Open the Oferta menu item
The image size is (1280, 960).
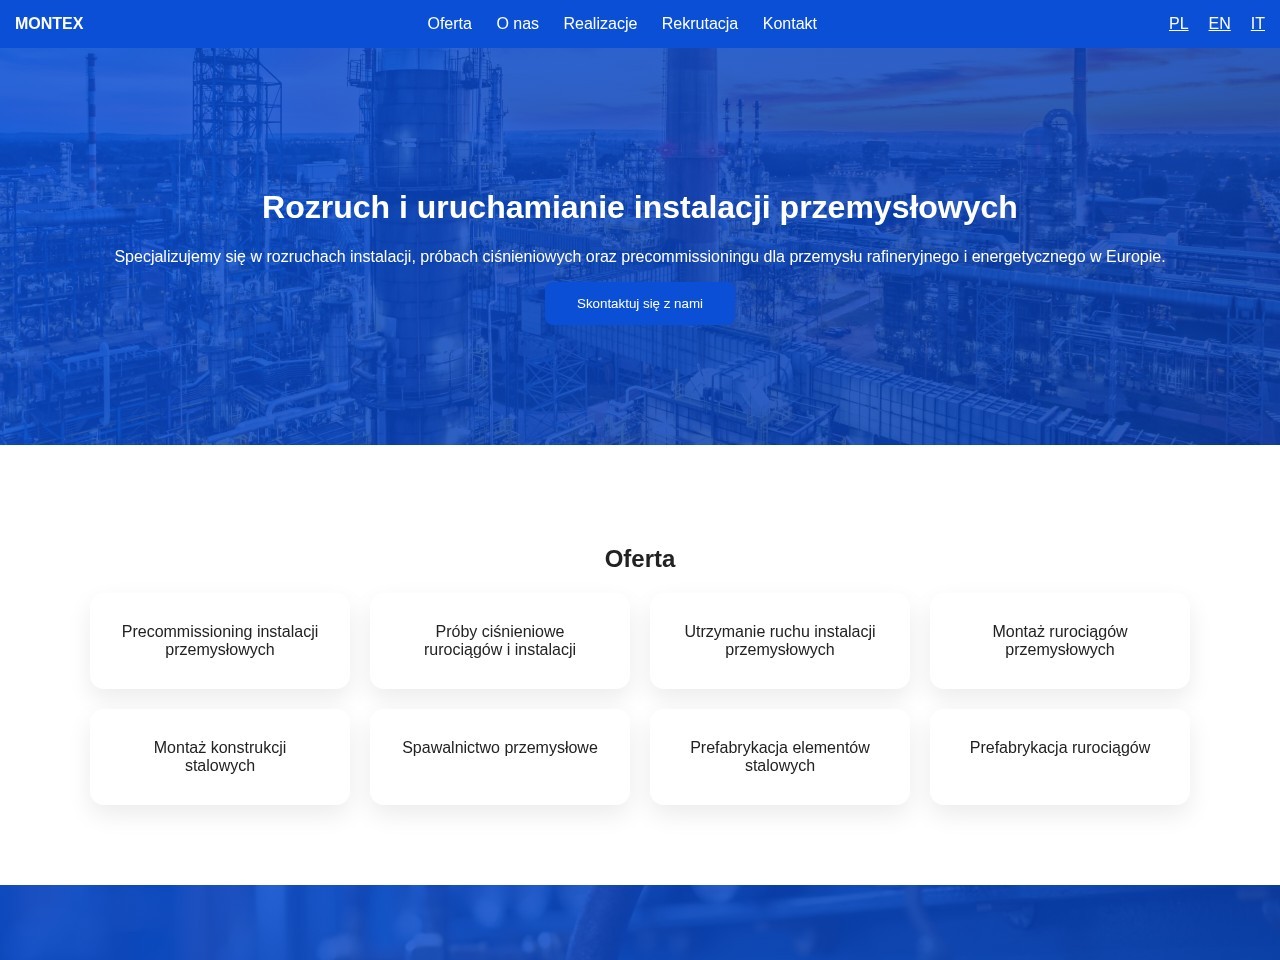pyautogui.click(x=449, y=24)
